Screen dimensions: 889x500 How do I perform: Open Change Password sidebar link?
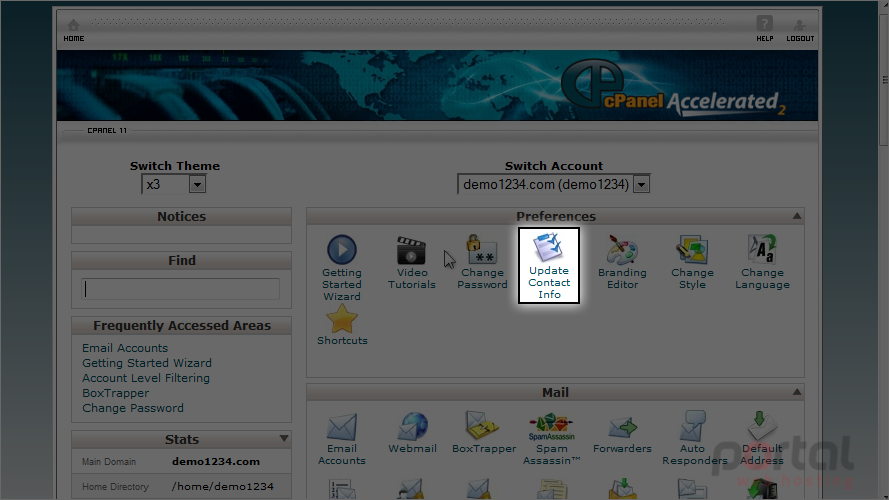tap(133, 408)
